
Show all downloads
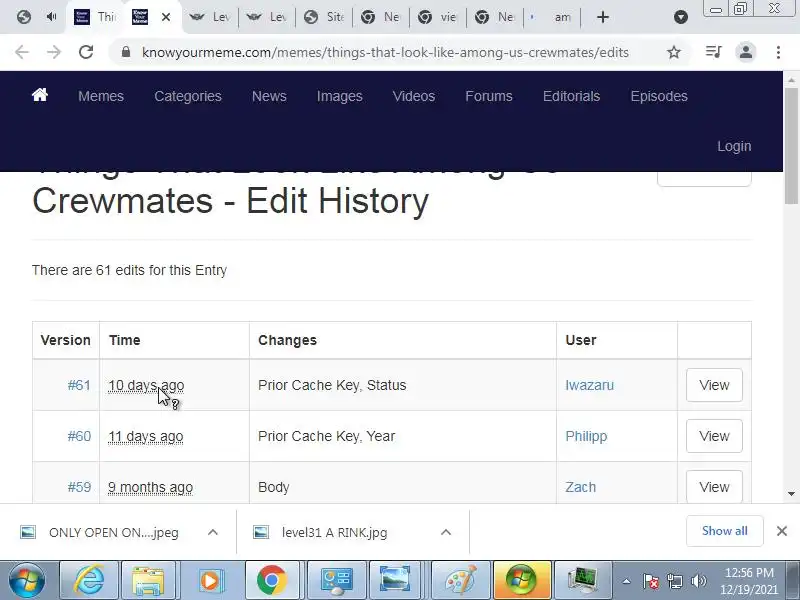(724, 531)
